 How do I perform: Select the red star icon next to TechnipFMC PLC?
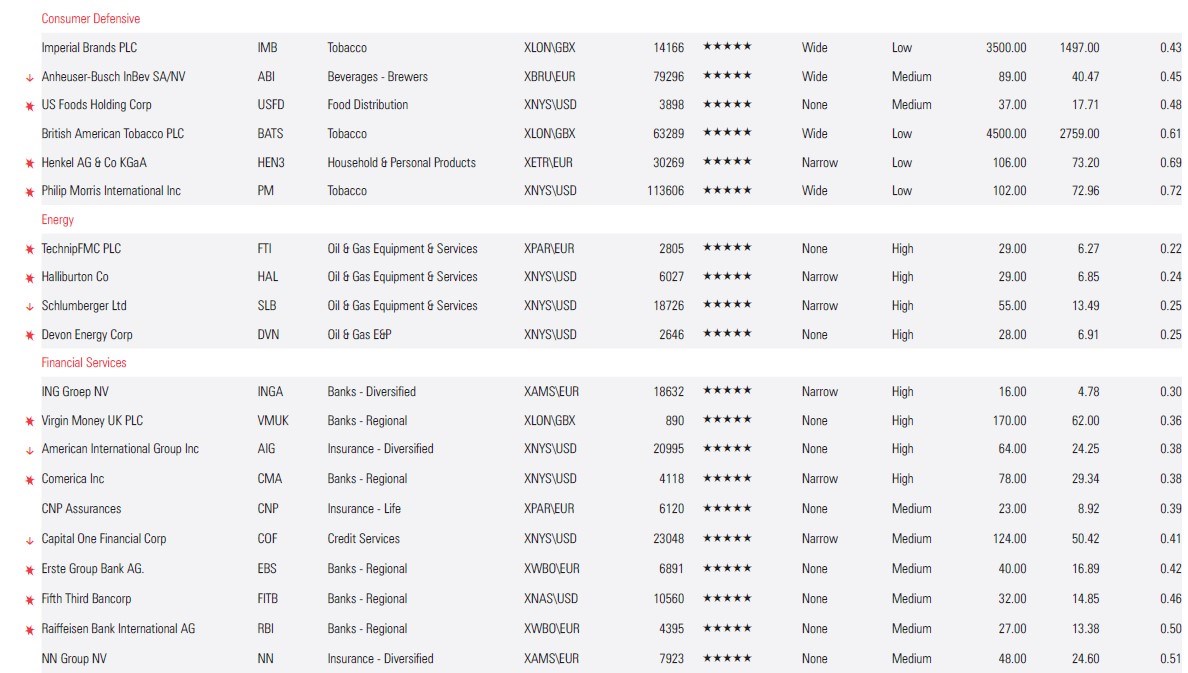point(30,249)
